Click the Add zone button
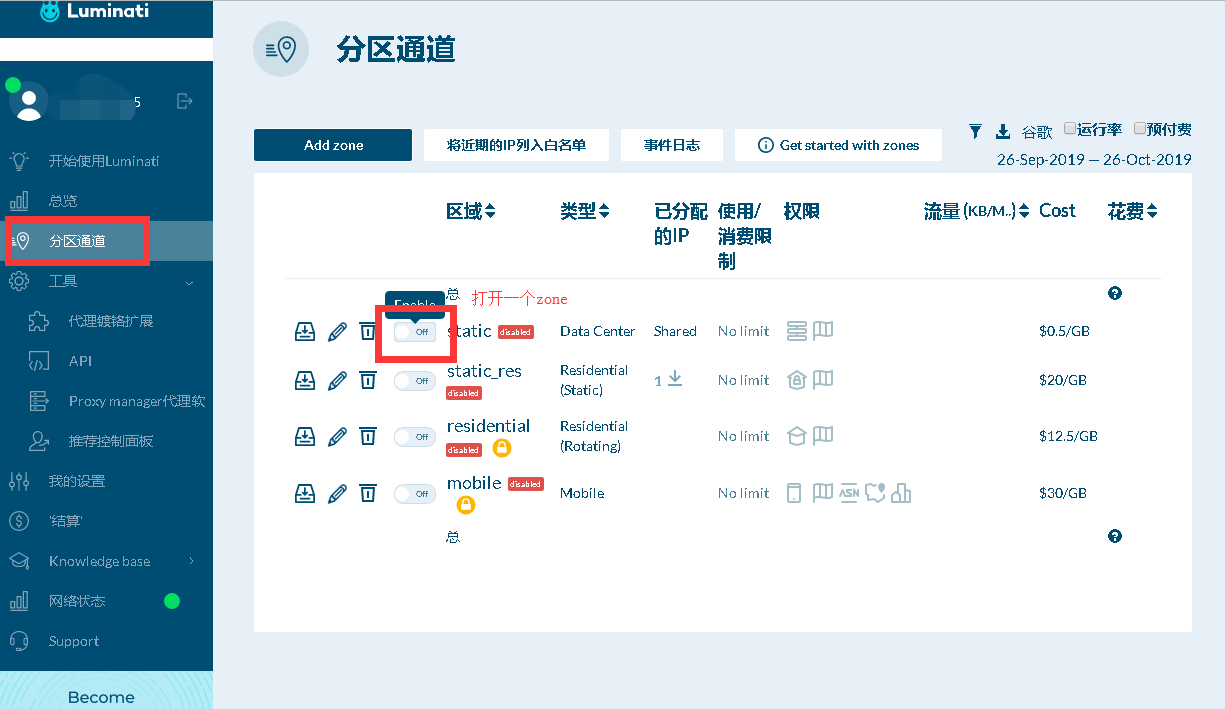 tap(333, 145)
